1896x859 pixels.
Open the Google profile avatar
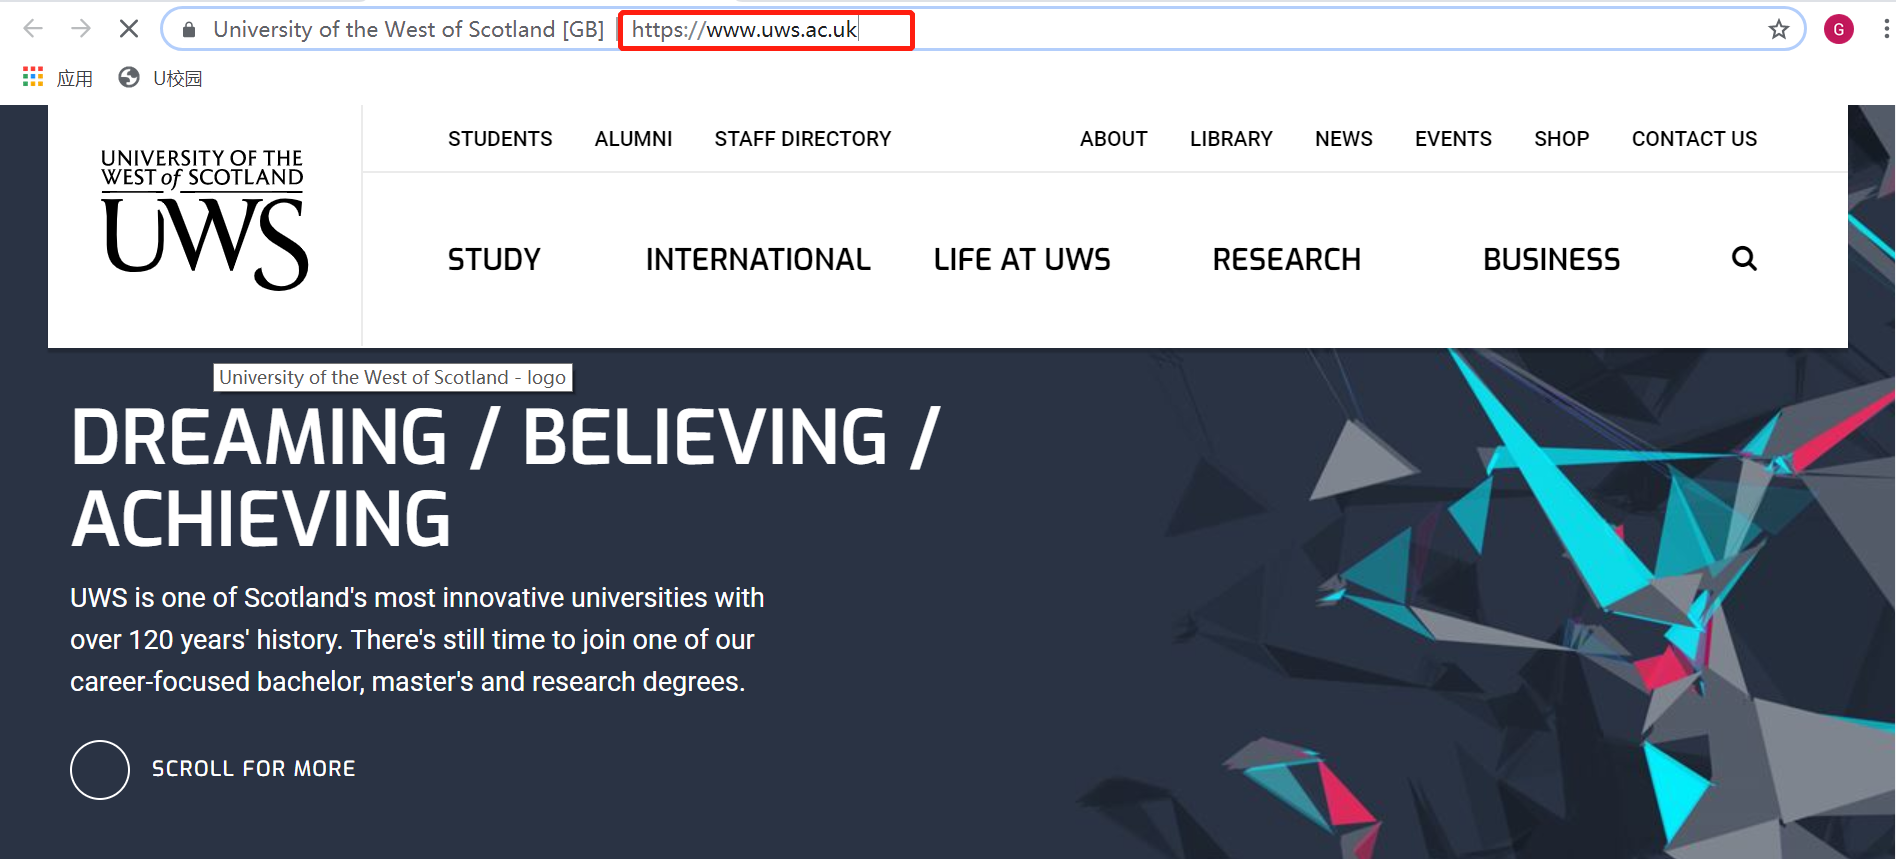[1838, 30]
